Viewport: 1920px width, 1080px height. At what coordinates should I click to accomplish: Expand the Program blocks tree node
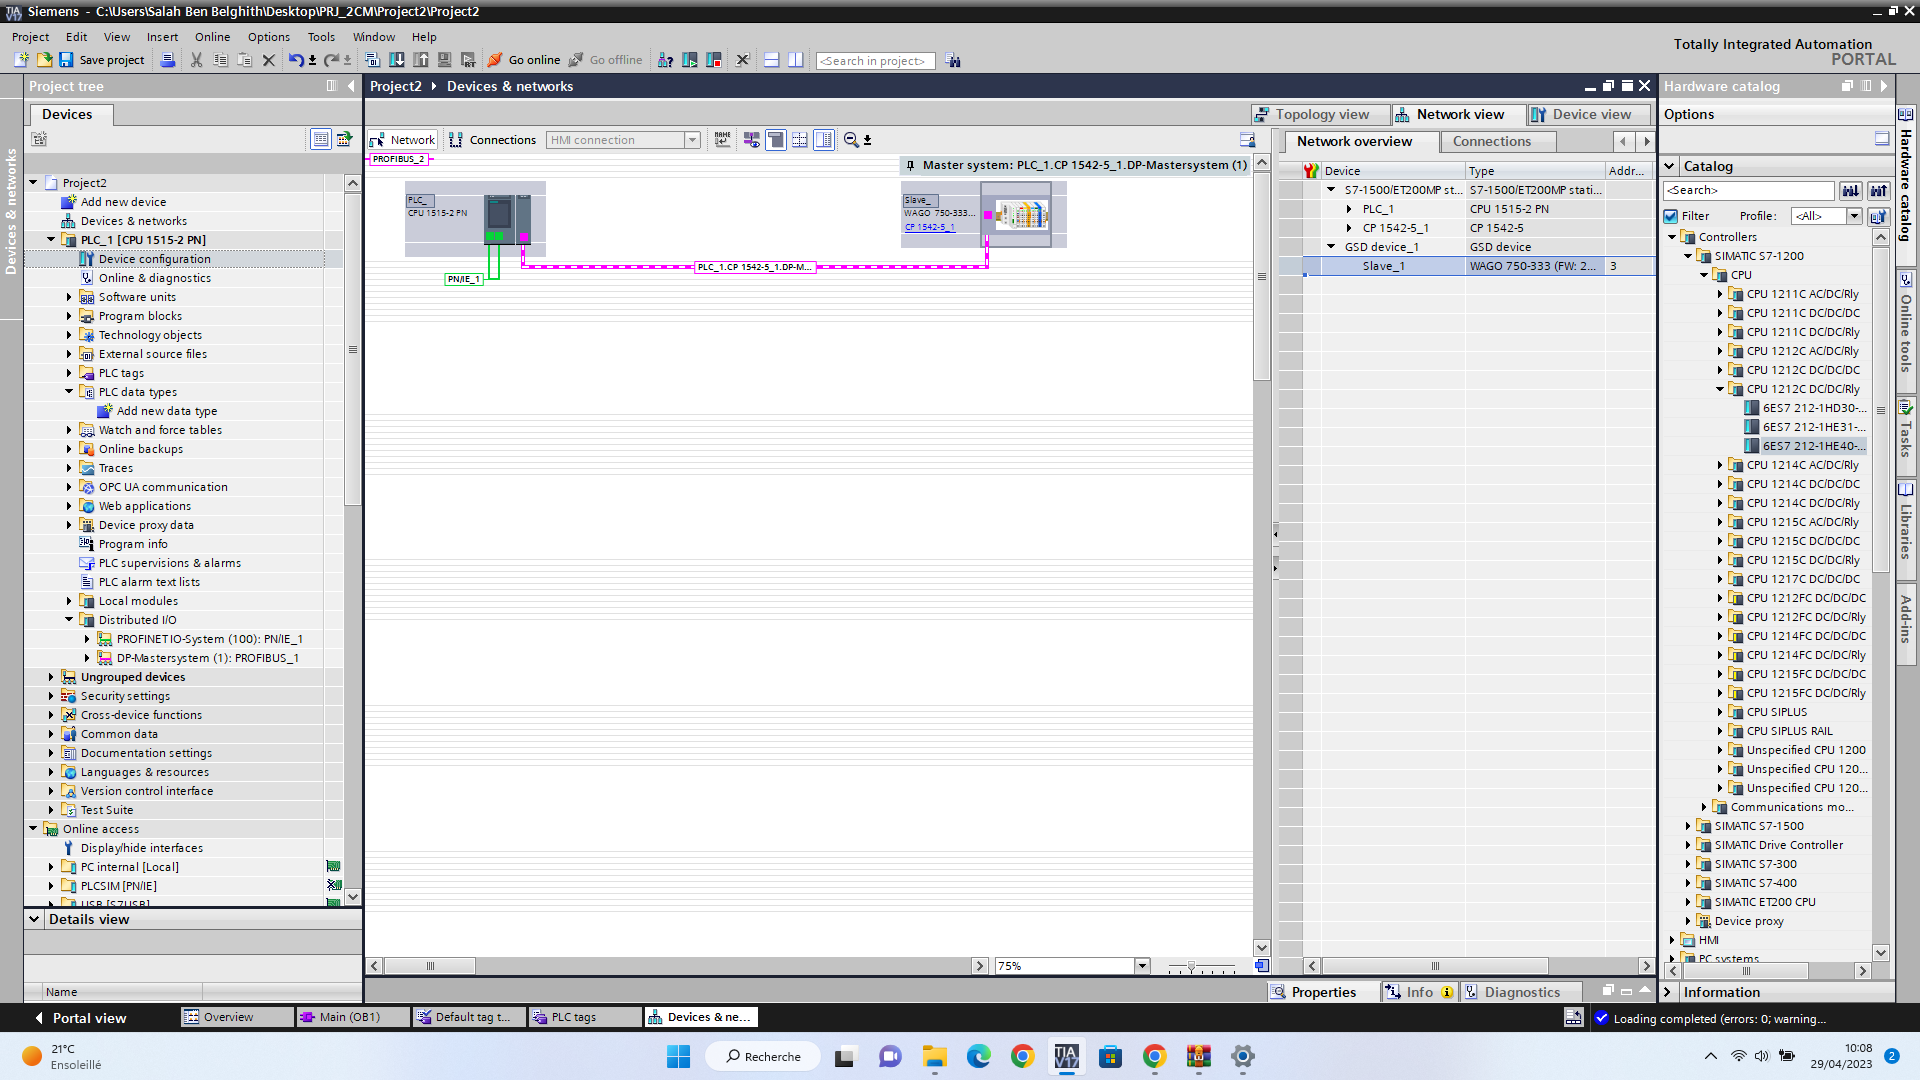(69, 316)
